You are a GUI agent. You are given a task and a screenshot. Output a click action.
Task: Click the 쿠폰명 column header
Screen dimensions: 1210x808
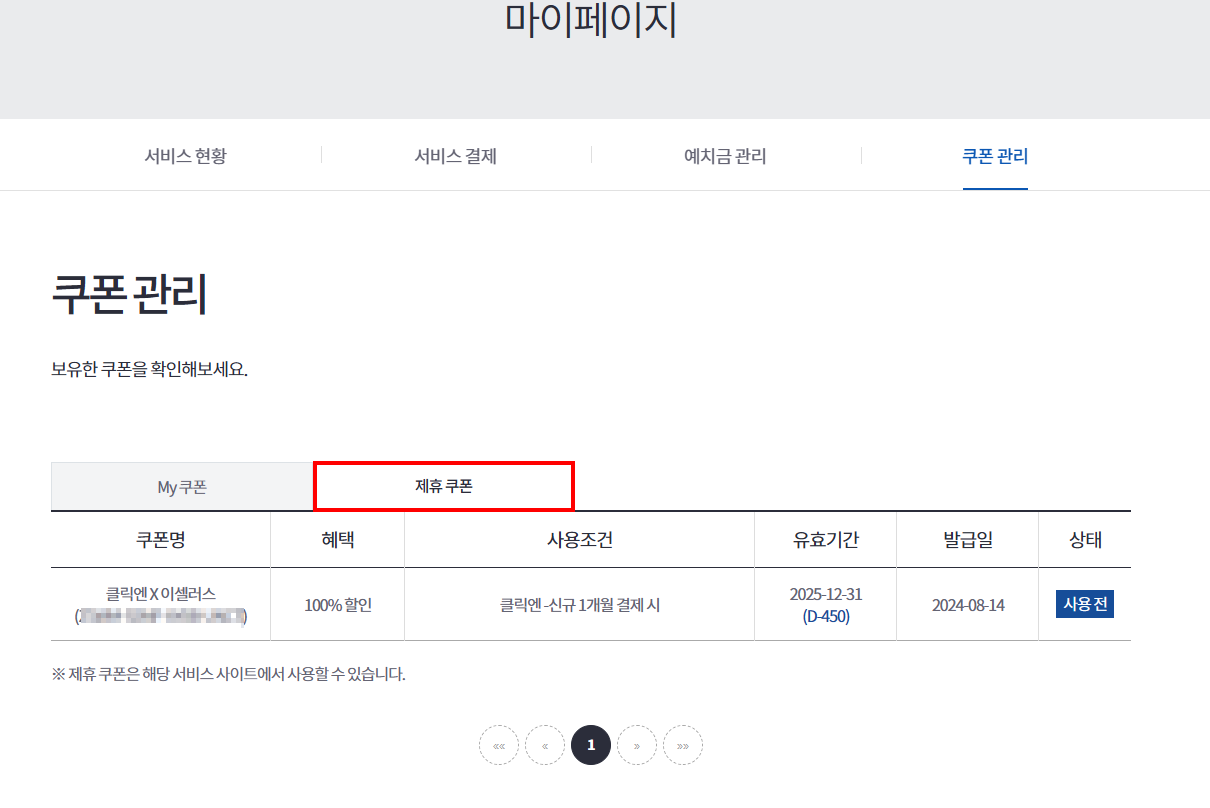pos(161,540)
